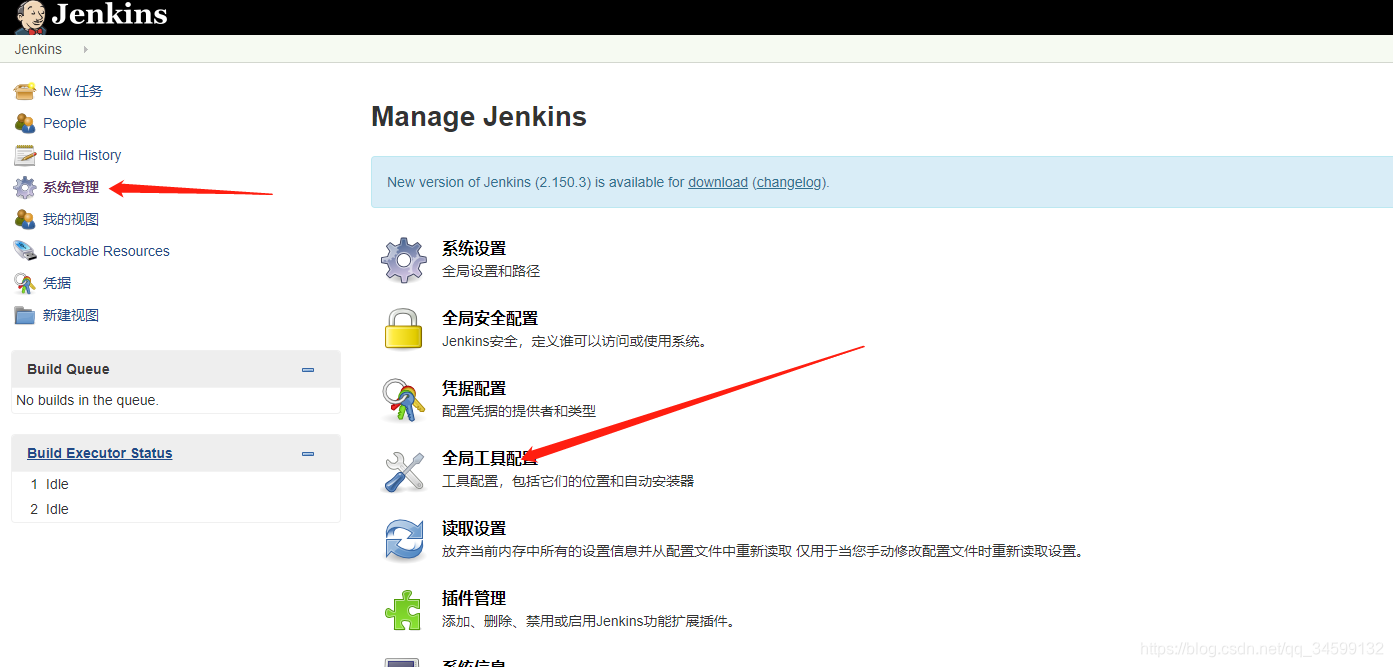Click the download link for Jenkins 2.150.3
1393x667 pixels.
(x=717, y=181)
